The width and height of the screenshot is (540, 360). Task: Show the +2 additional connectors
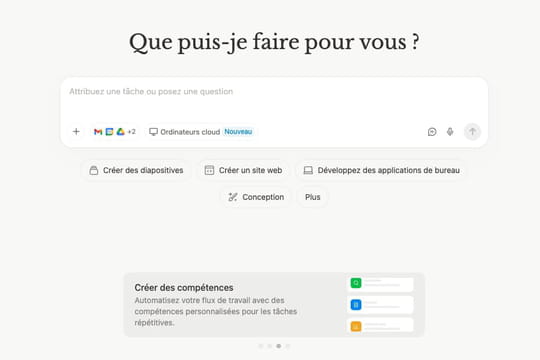click(132, 132)
